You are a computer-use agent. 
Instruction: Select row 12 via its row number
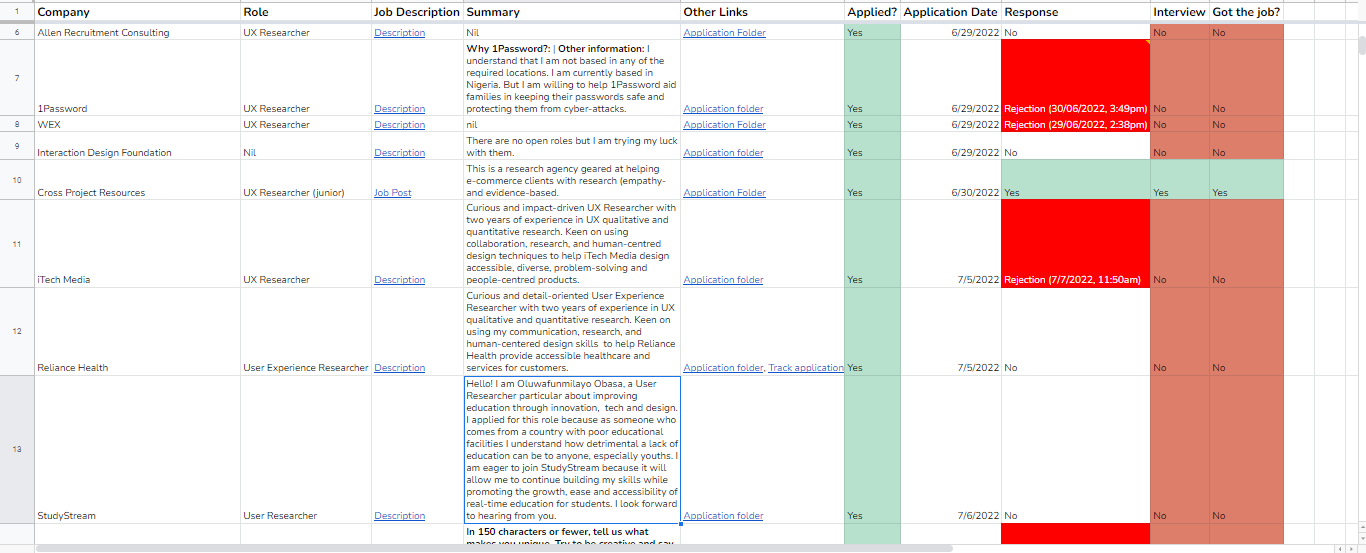[x=17, y=332]
